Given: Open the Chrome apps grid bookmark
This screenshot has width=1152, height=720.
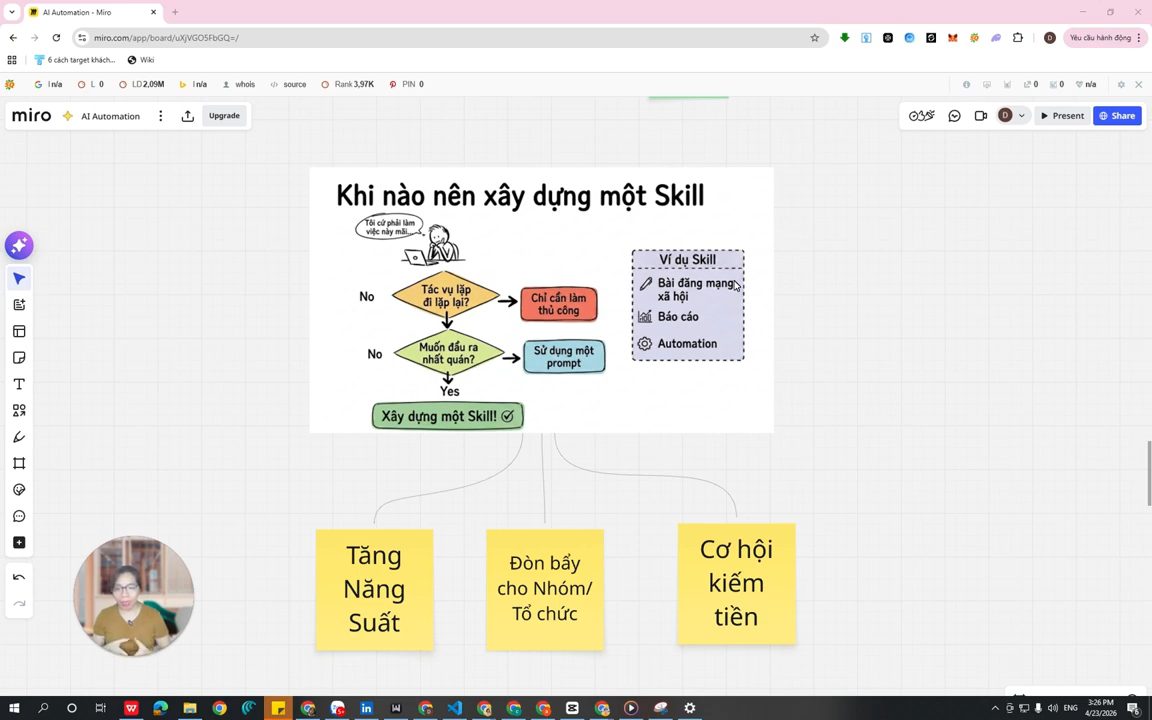Looking at the screenshot, I should [12, 60].
